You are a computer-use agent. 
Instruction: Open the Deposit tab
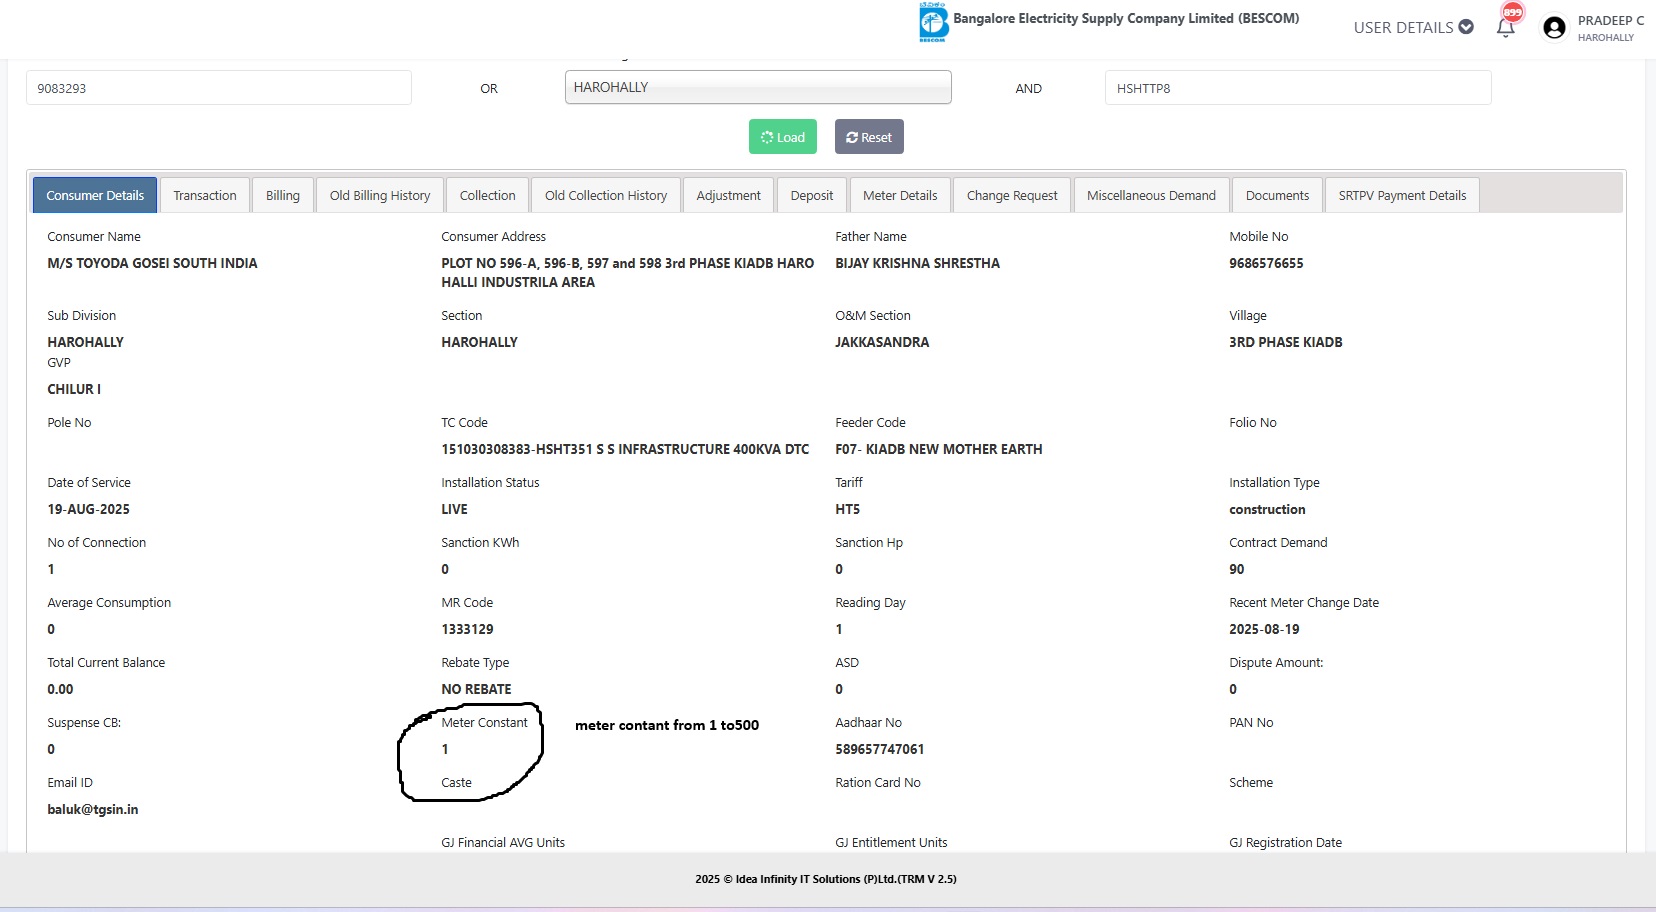click(x=811, y=196)
